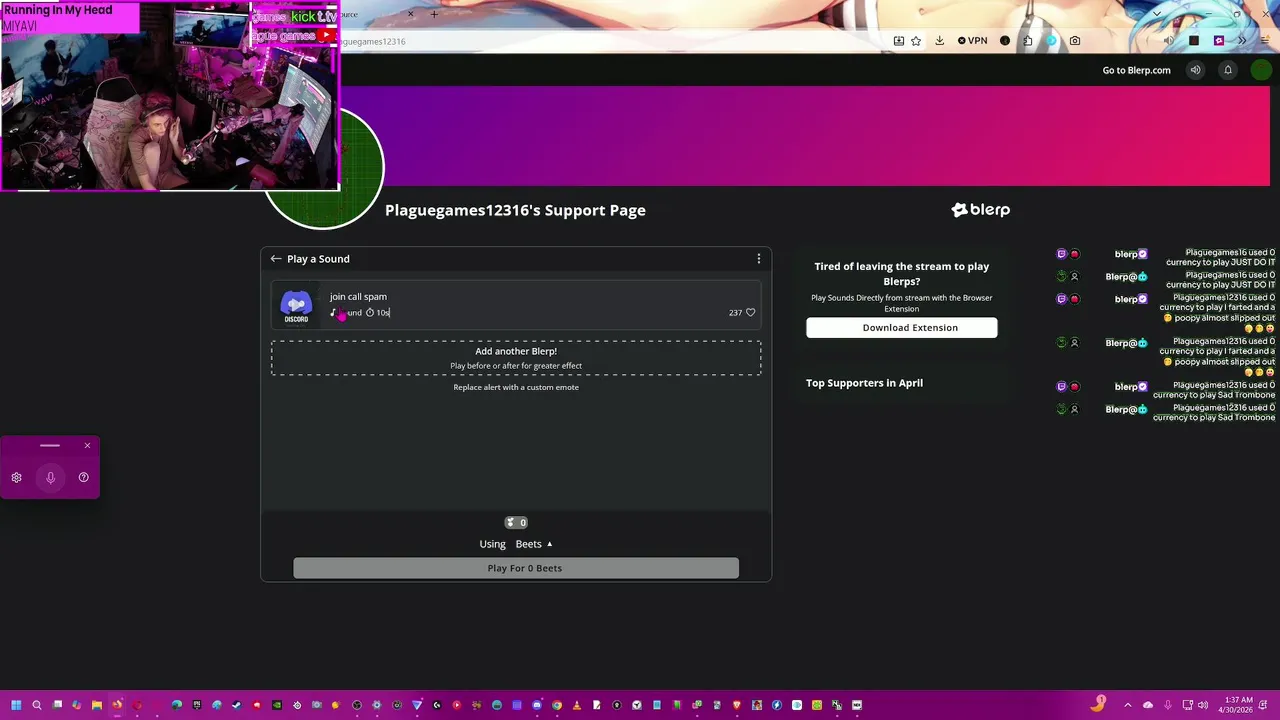Bookmark page with star icon

pyautogui.click(x=916, y=41)
